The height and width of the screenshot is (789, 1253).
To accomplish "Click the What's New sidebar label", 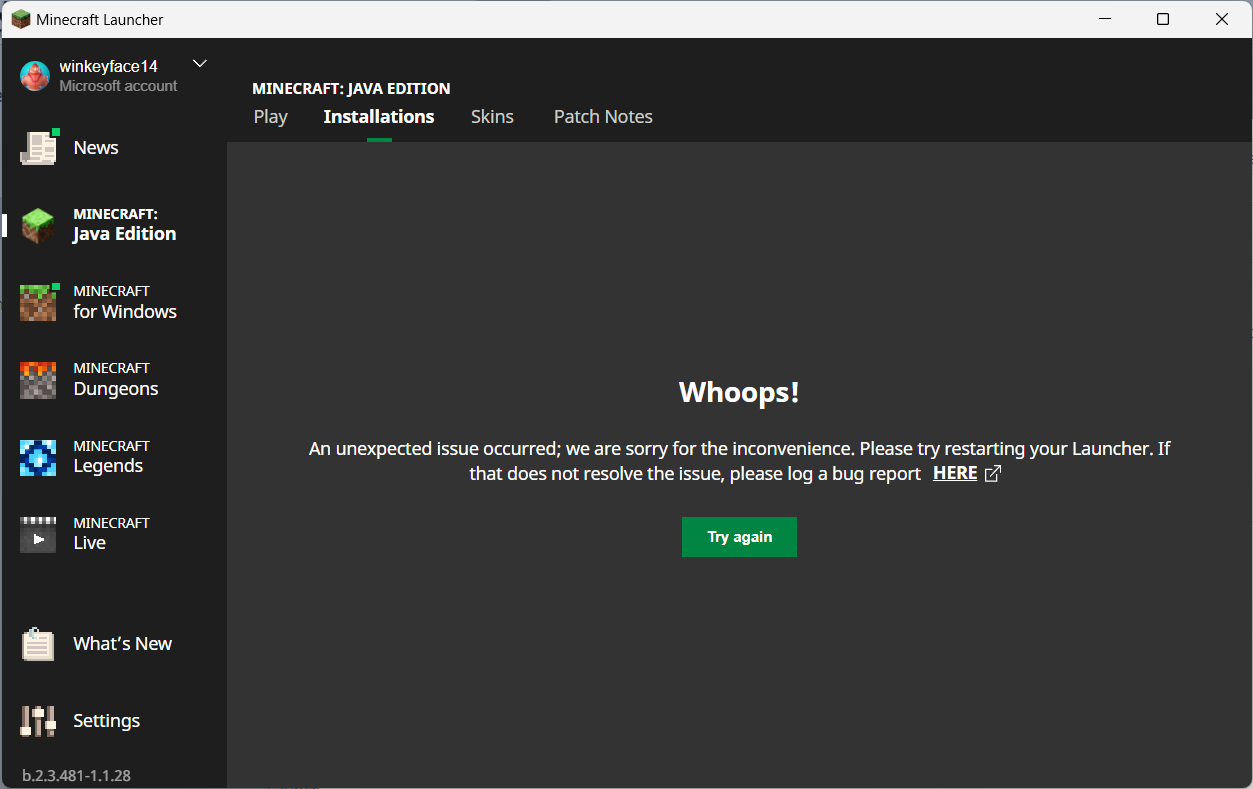I will click(123, 644).
